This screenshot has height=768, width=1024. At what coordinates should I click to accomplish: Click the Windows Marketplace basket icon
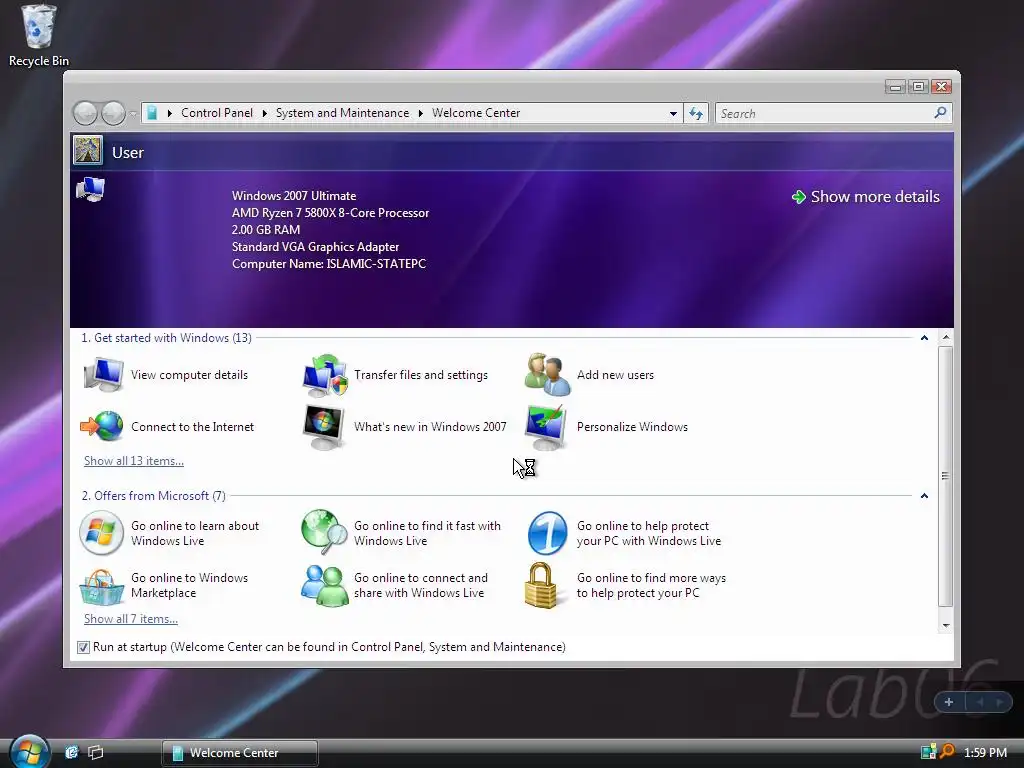[x=102, y=586]
